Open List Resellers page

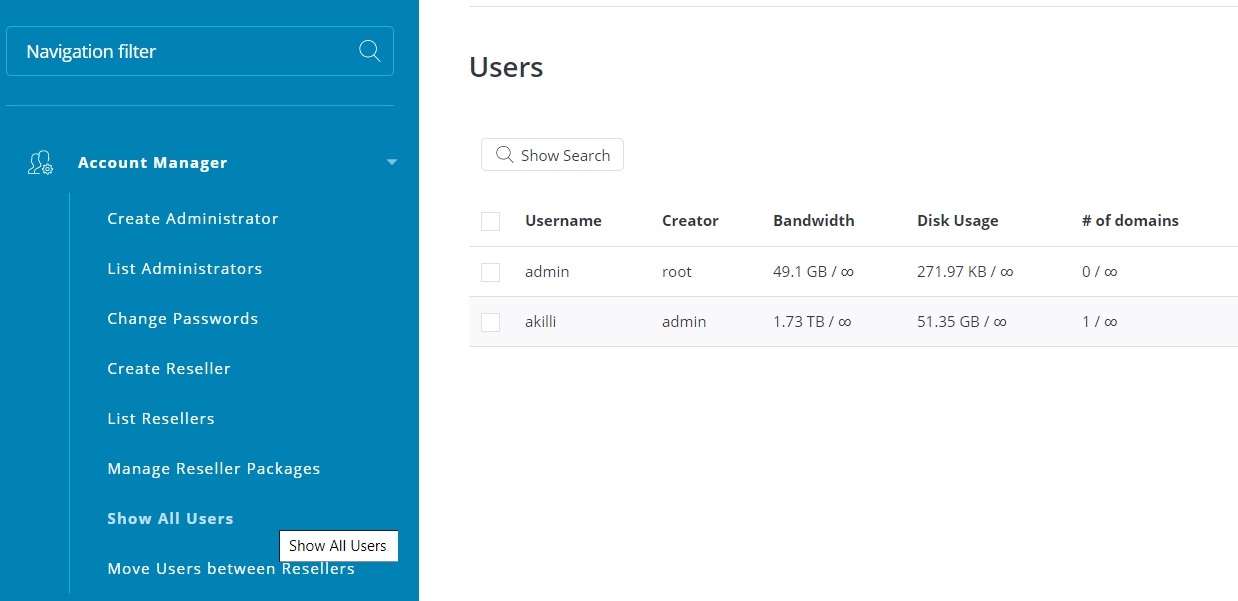pos(161,419)
